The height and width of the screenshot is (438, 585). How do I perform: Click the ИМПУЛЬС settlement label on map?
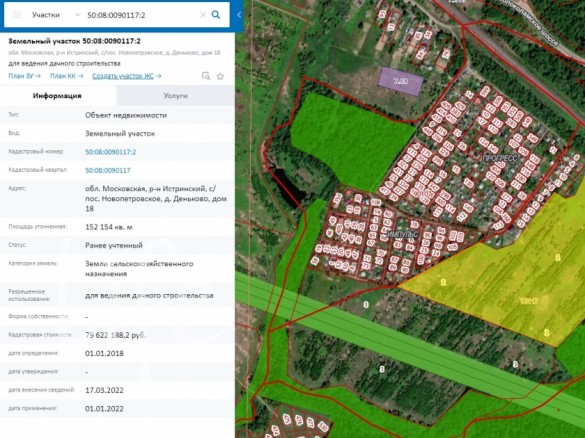pyautogui.click(x=403, y=234)
